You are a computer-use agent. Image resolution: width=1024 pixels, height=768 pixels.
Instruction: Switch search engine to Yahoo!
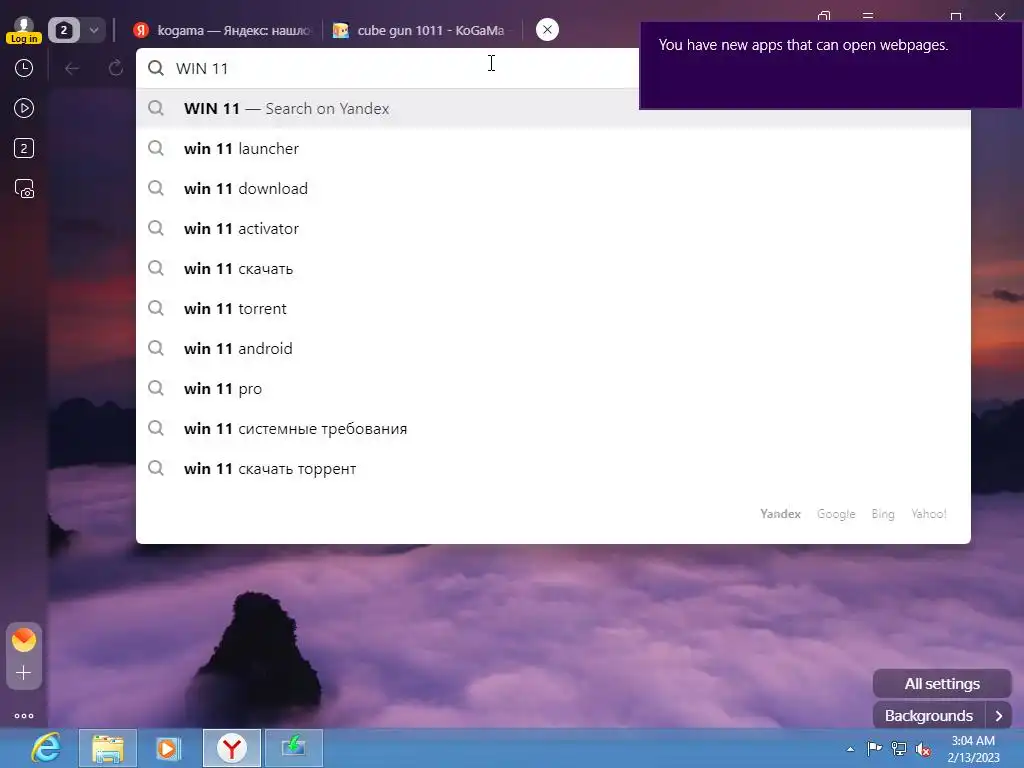point(929,514)
